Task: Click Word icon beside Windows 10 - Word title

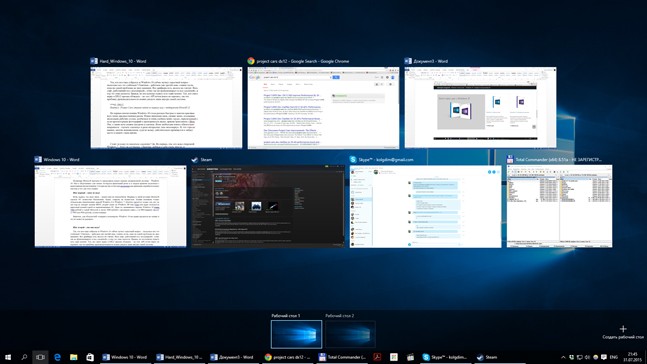Action: (38, 159)
